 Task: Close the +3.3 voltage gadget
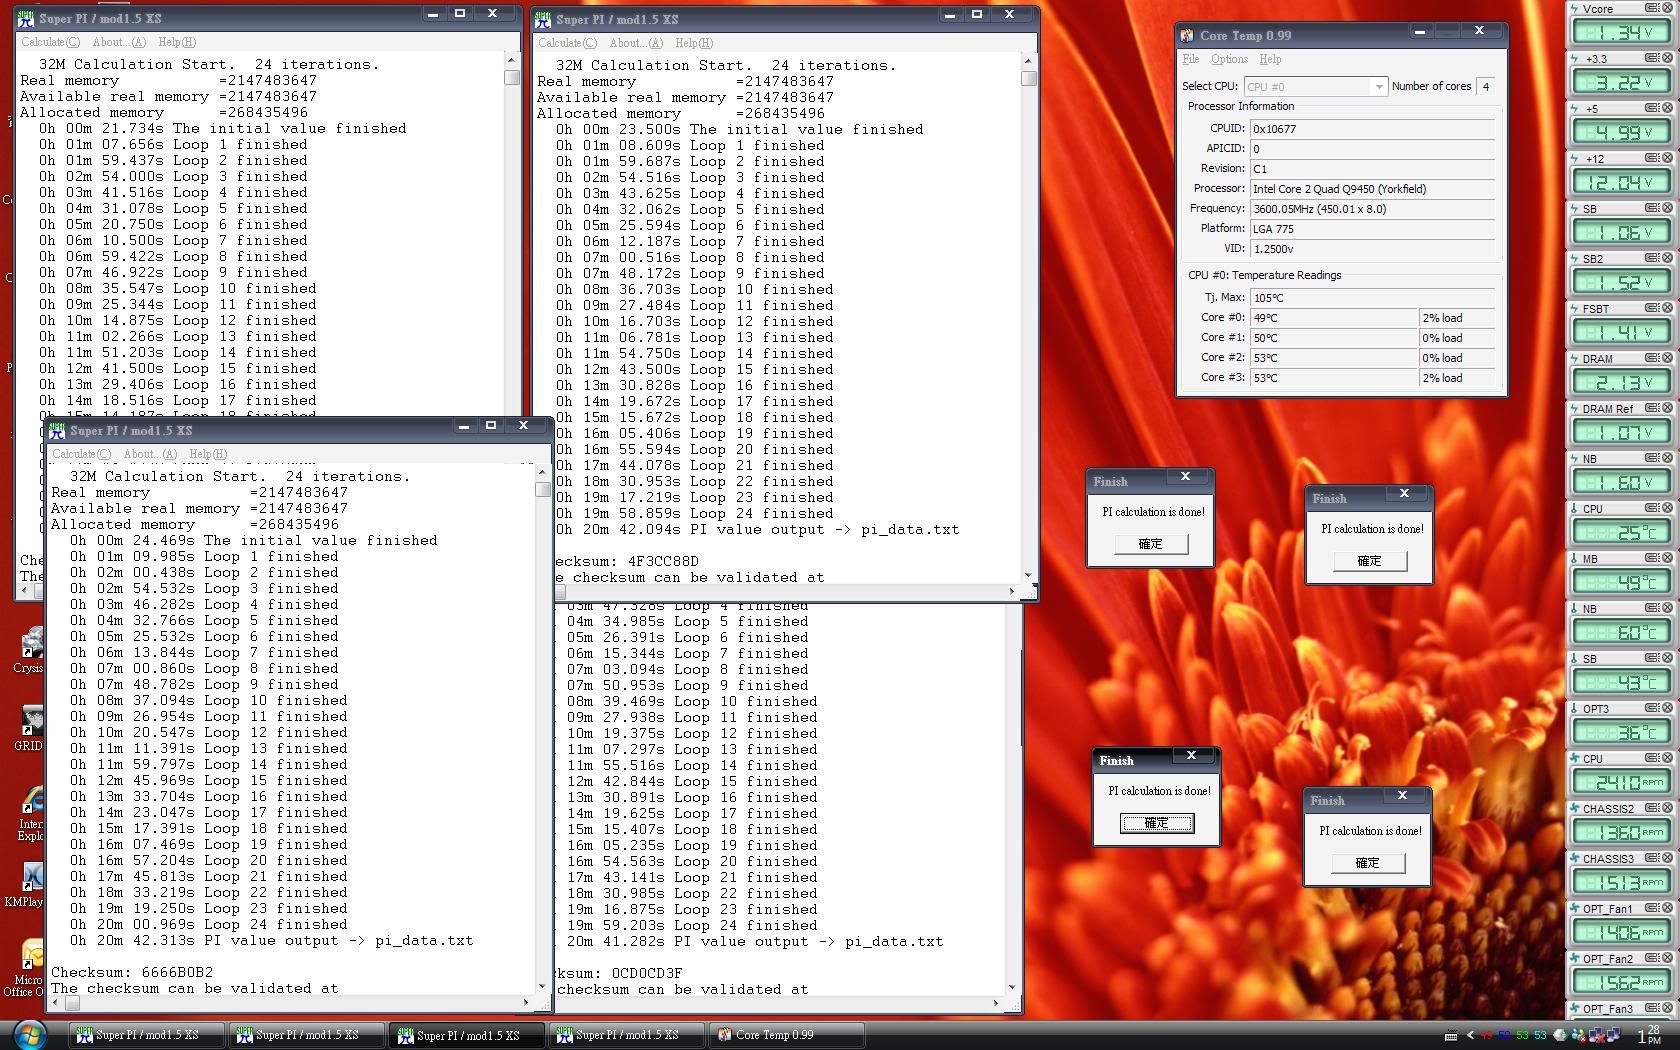[x=1667, y=58]
